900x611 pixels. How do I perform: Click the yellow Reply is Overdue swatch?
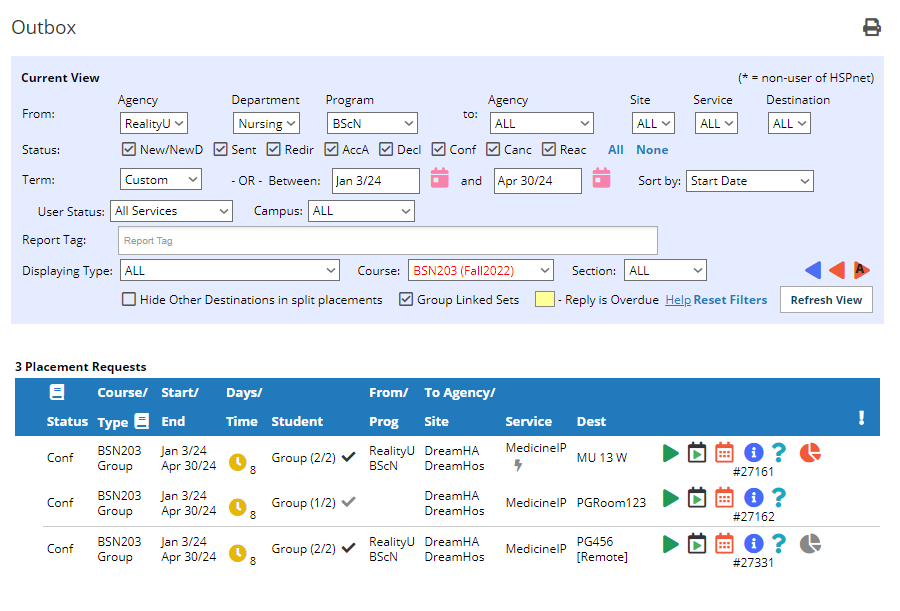545,299
